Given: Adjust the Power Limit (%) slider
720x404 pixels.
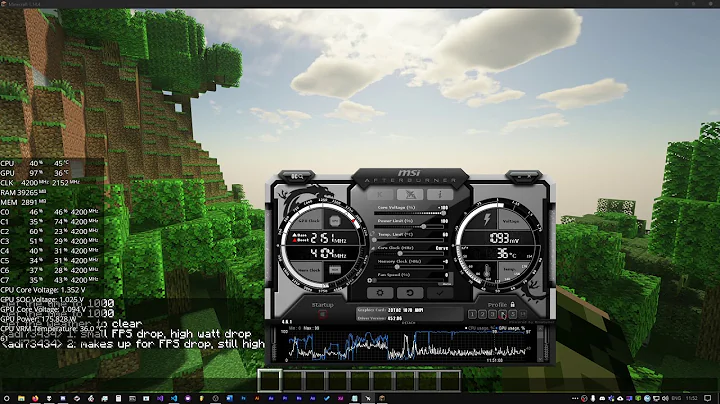Looking at the screenshot, I should tap(410, 226).
